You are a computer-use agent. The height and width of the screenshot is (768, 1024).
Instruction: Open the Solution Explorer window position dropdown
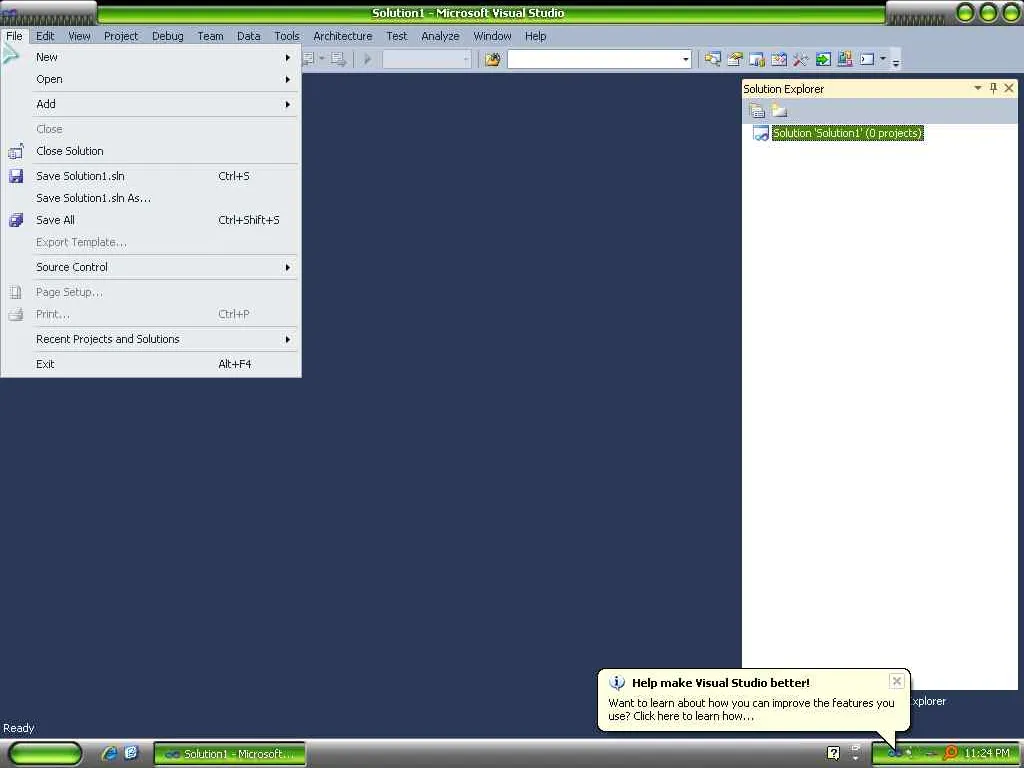coord(978,88)
